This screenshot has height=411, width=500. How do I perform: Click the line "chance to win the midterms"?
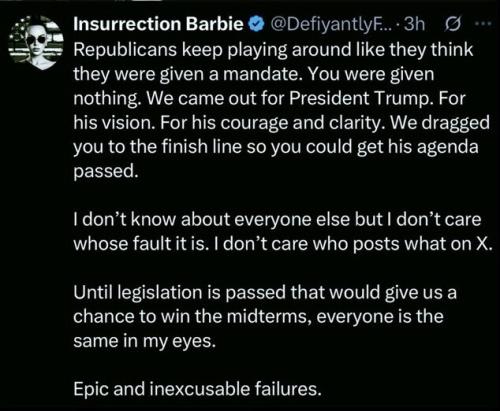(258, 317)
